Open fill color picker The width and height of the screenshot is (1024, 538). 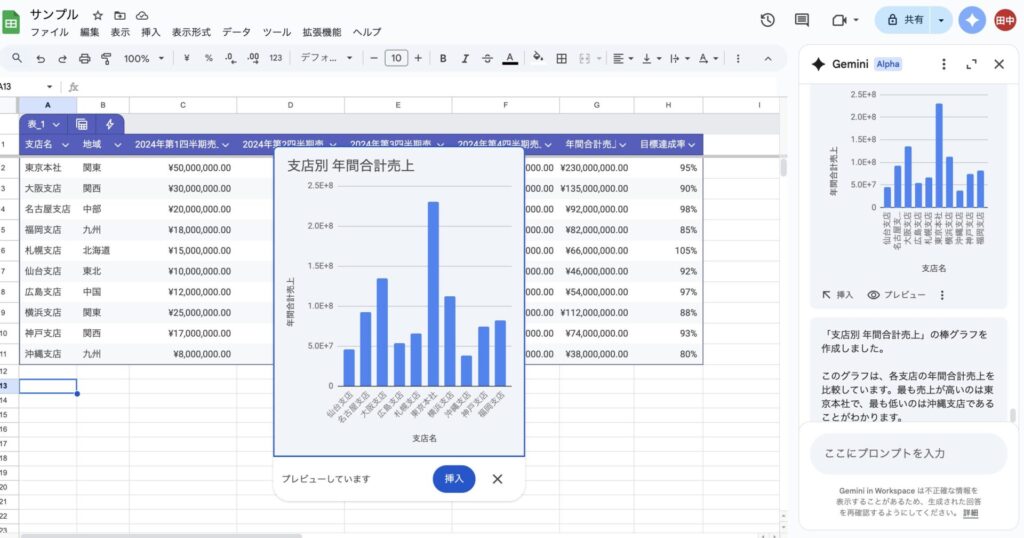click(537, 57)
